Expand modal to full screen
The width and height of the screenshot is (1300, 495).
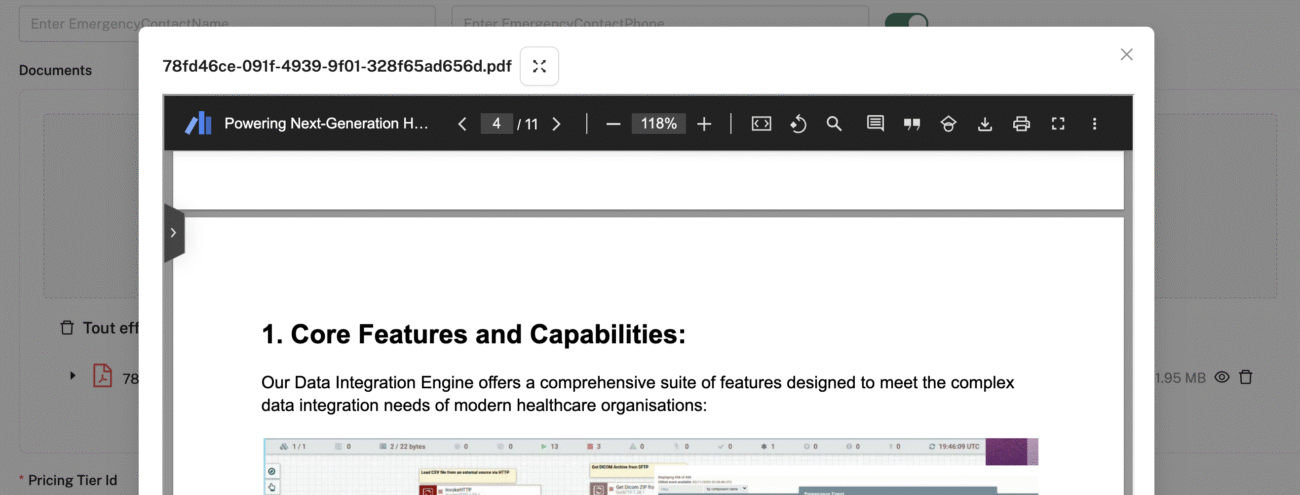point(539,66)
